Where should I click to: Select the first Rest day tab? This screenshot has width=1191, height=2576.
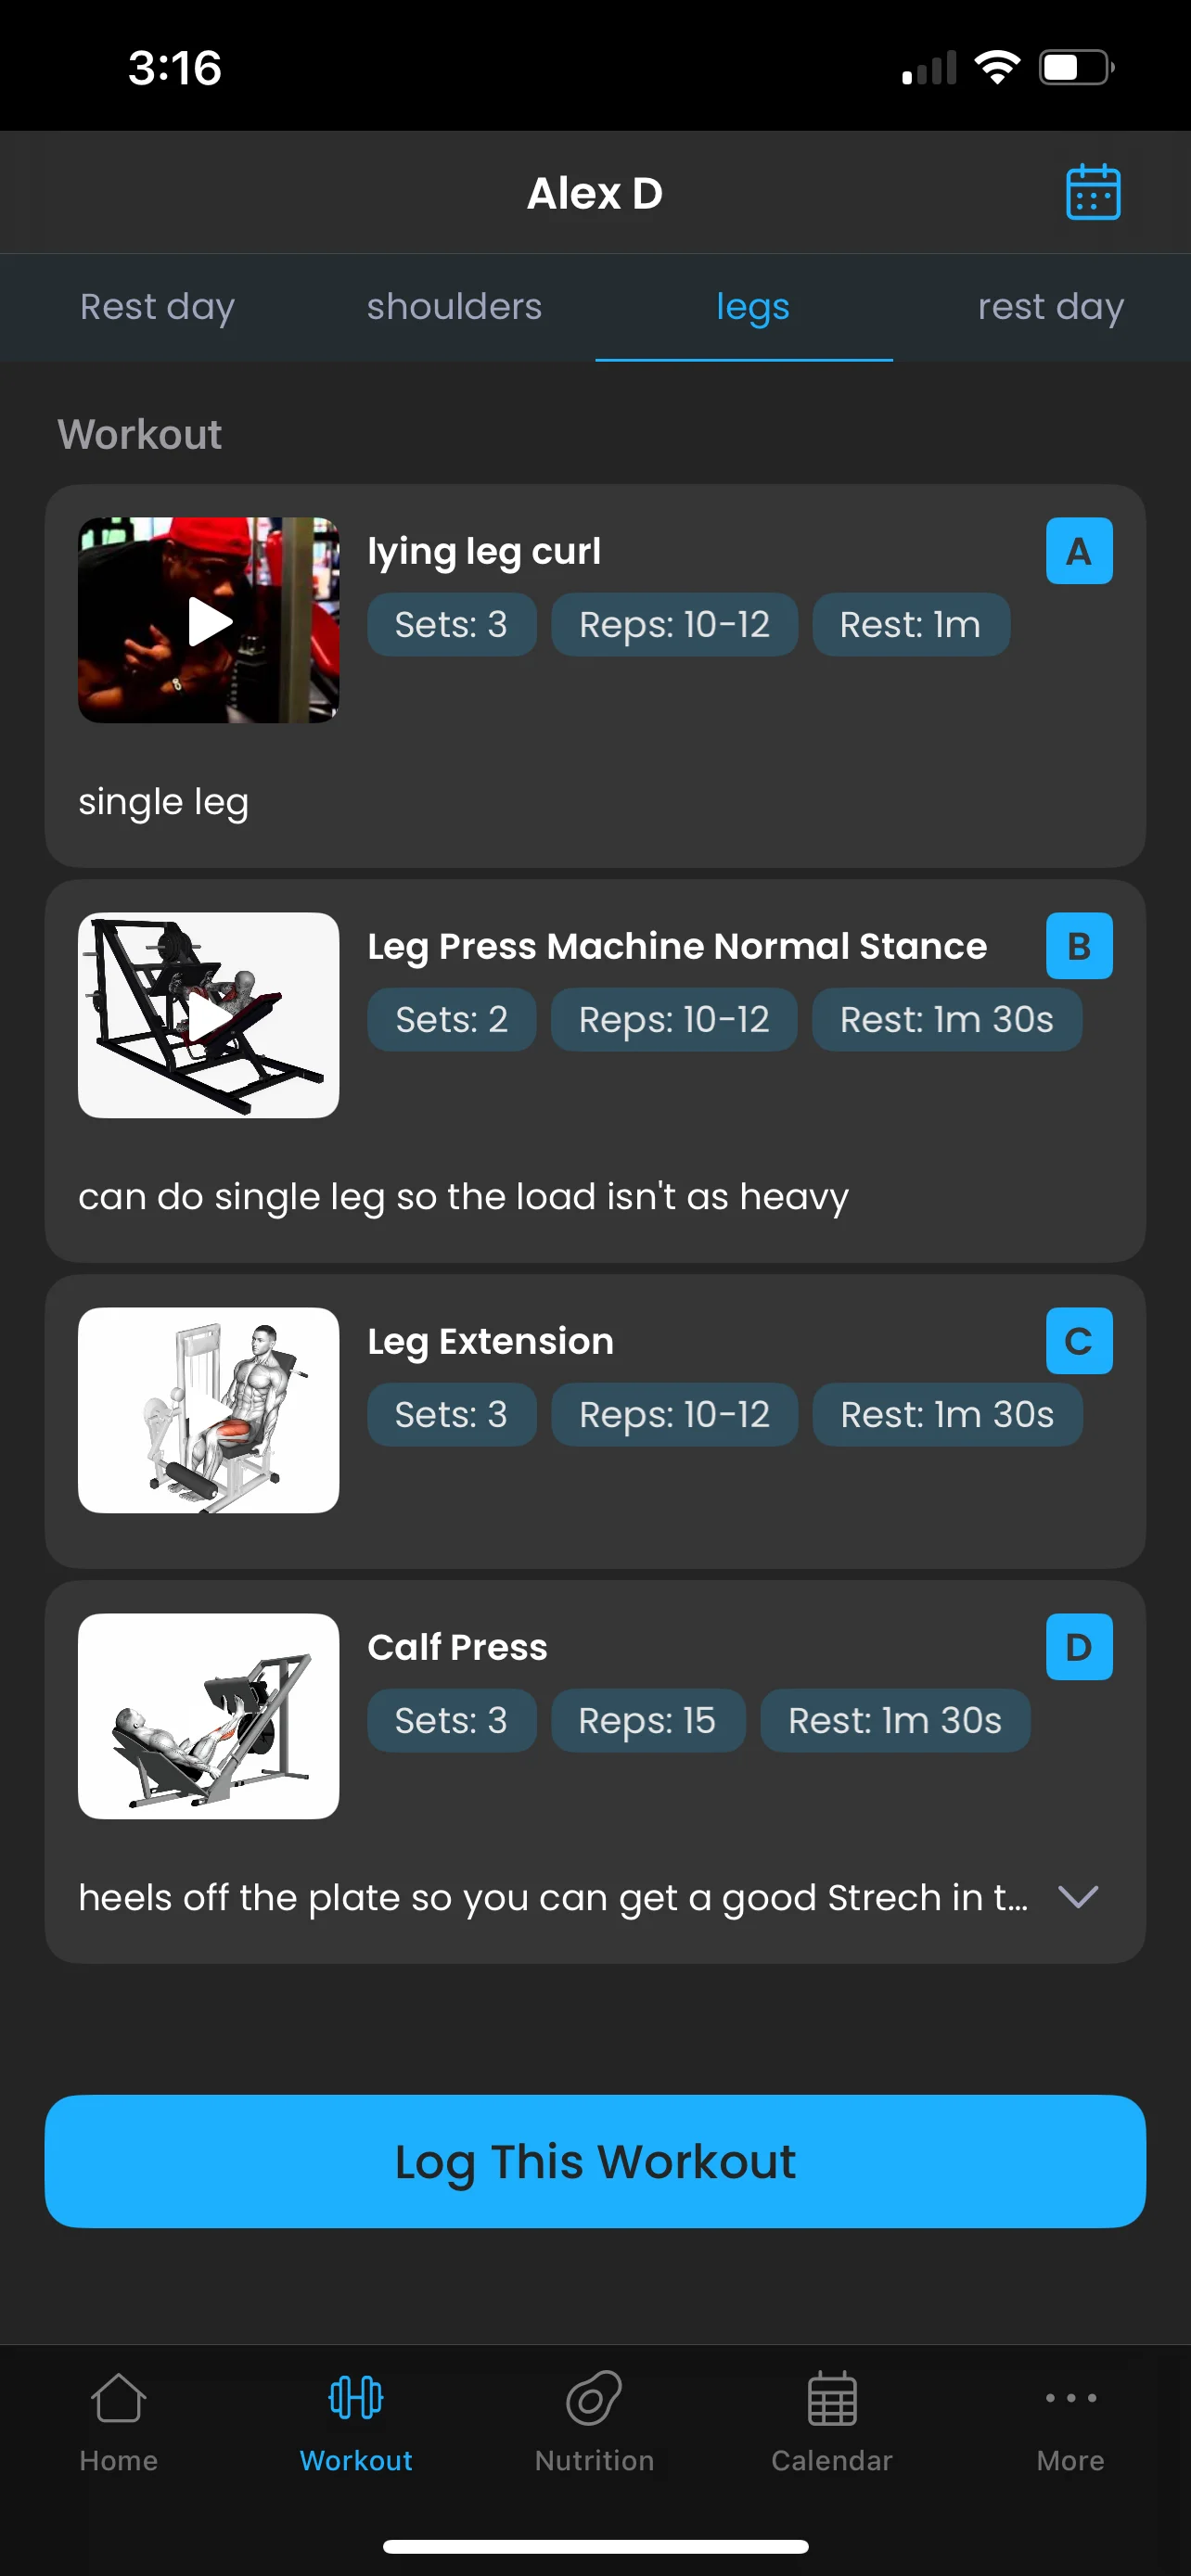click(157, 307)
